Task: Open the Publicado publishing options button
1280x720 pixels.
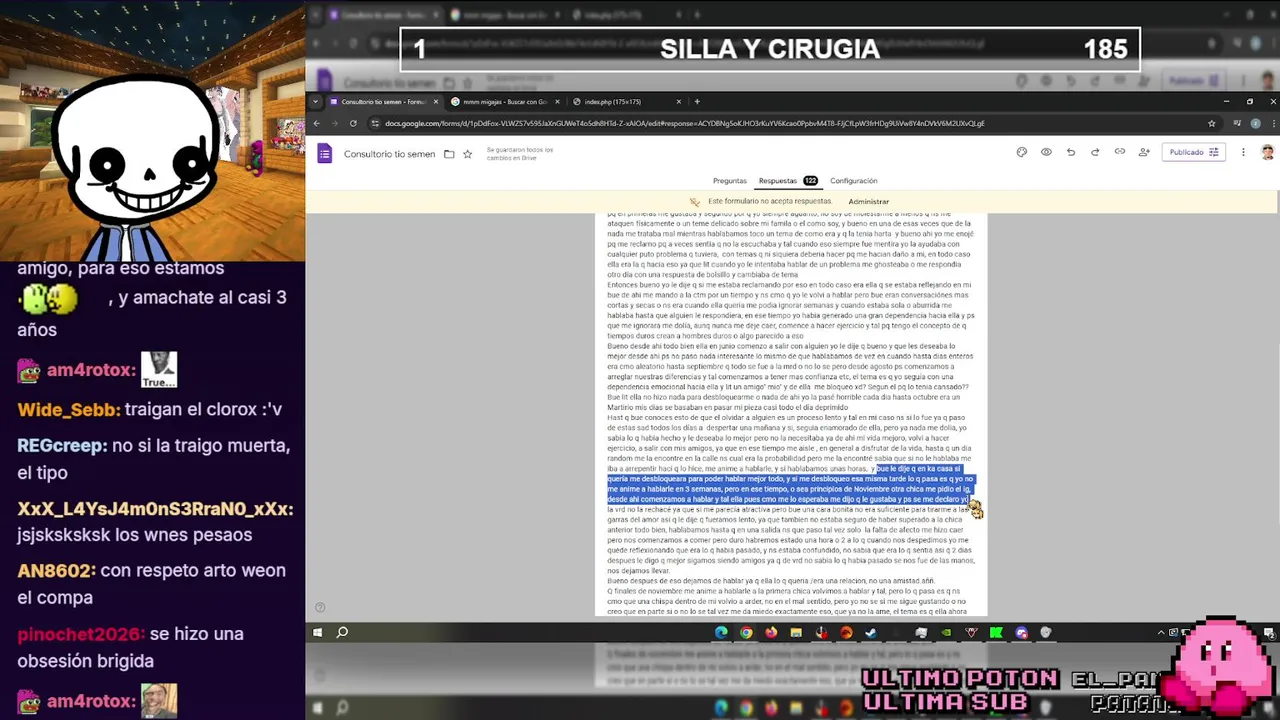Action: point(1193,152)
